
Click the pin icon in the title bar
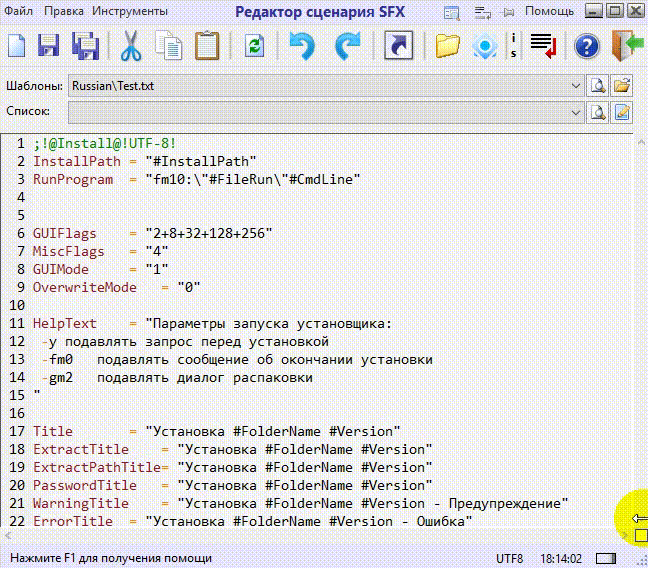(x=508, y=12)
